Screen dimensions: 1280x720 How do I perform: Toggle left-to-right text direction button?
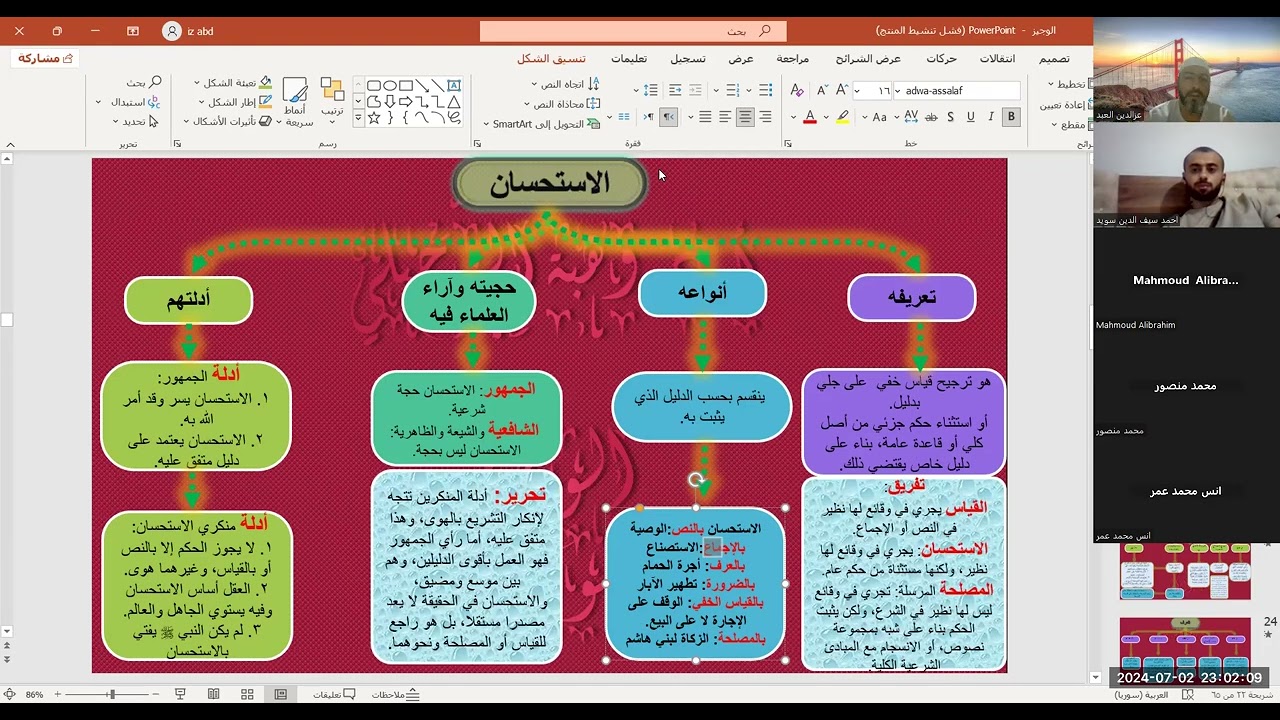[x=648, y=117]
